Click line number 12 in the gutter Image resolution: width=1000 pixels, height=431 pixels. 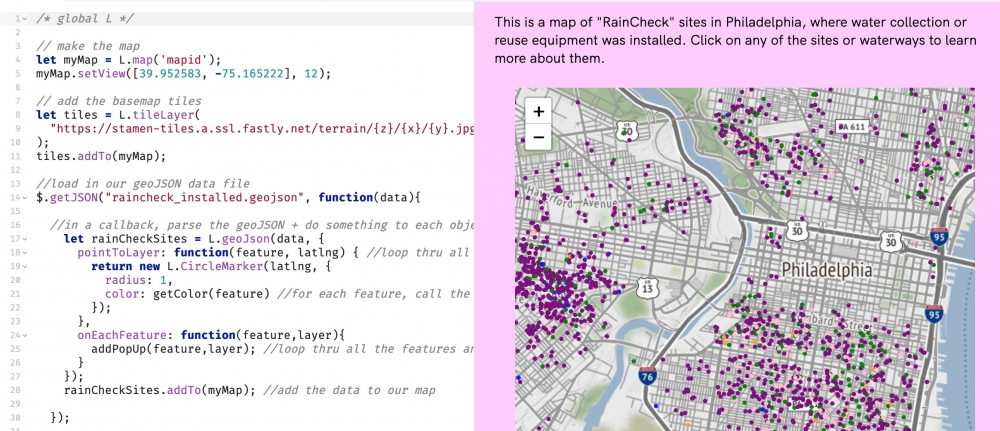point(16,170)
